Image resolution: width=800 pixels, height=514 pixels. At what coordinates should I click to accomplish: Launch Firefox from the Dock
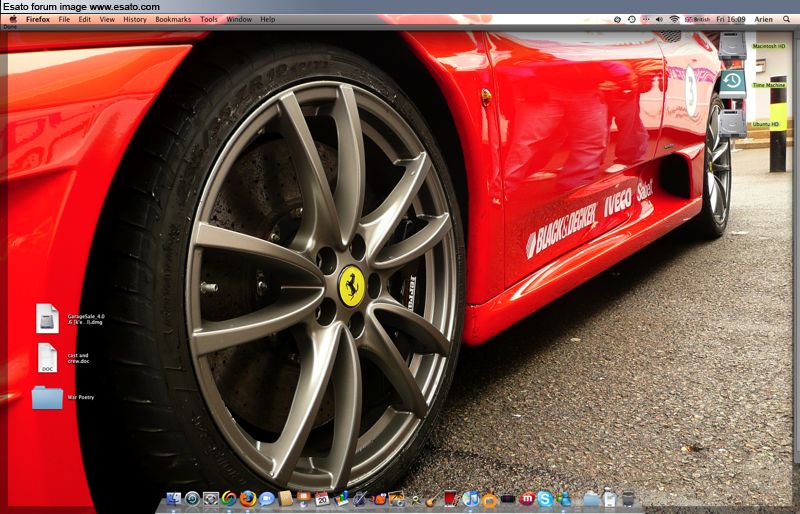248,498
